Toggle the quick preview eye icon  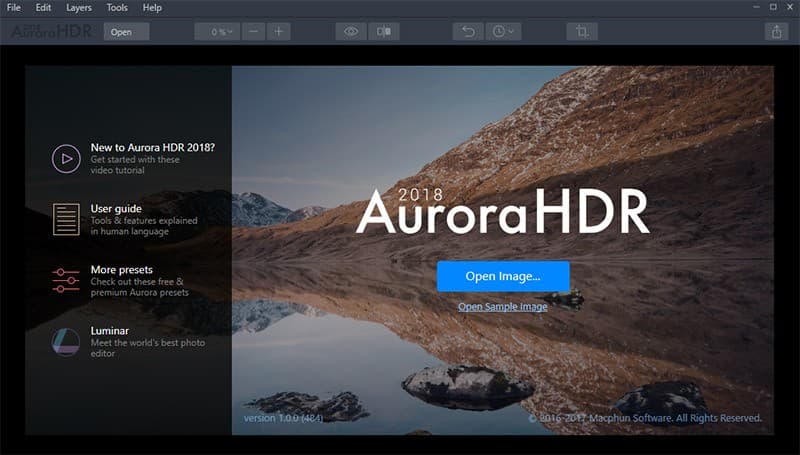pyautogui.click(x=351, y=32)
